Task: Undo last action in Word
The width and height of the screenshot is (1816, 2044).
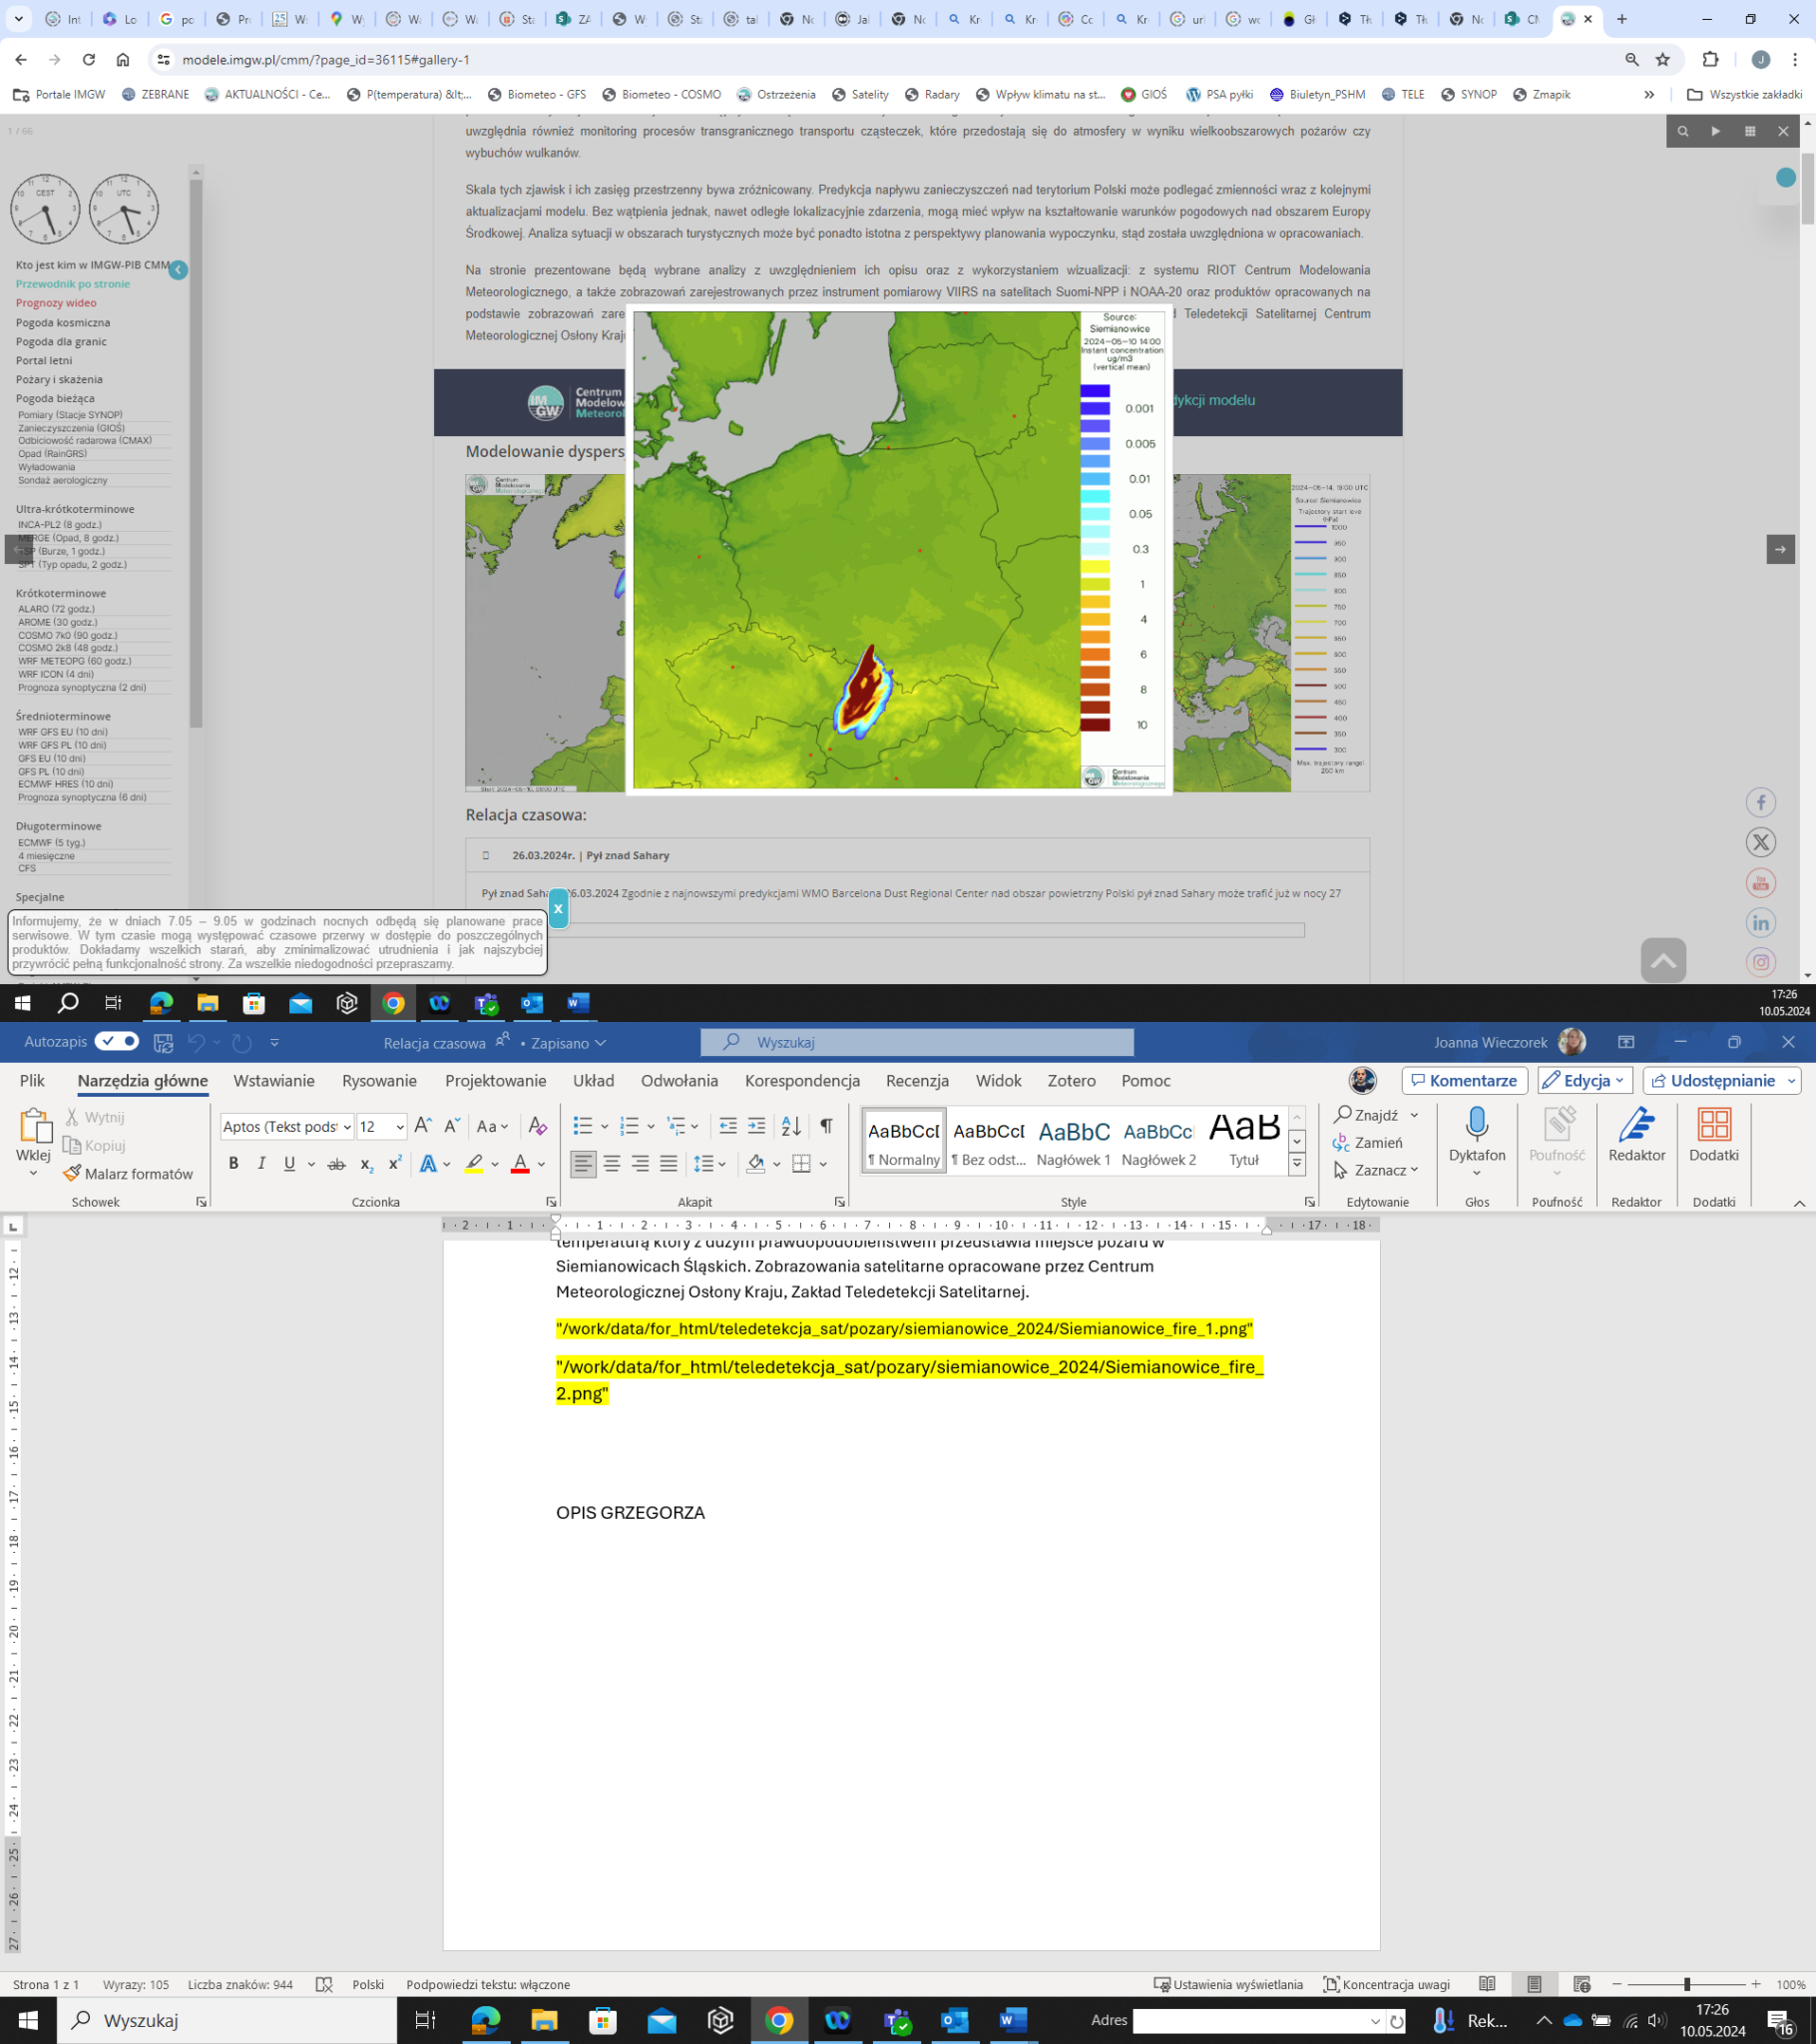Action: coord(196,1042)
